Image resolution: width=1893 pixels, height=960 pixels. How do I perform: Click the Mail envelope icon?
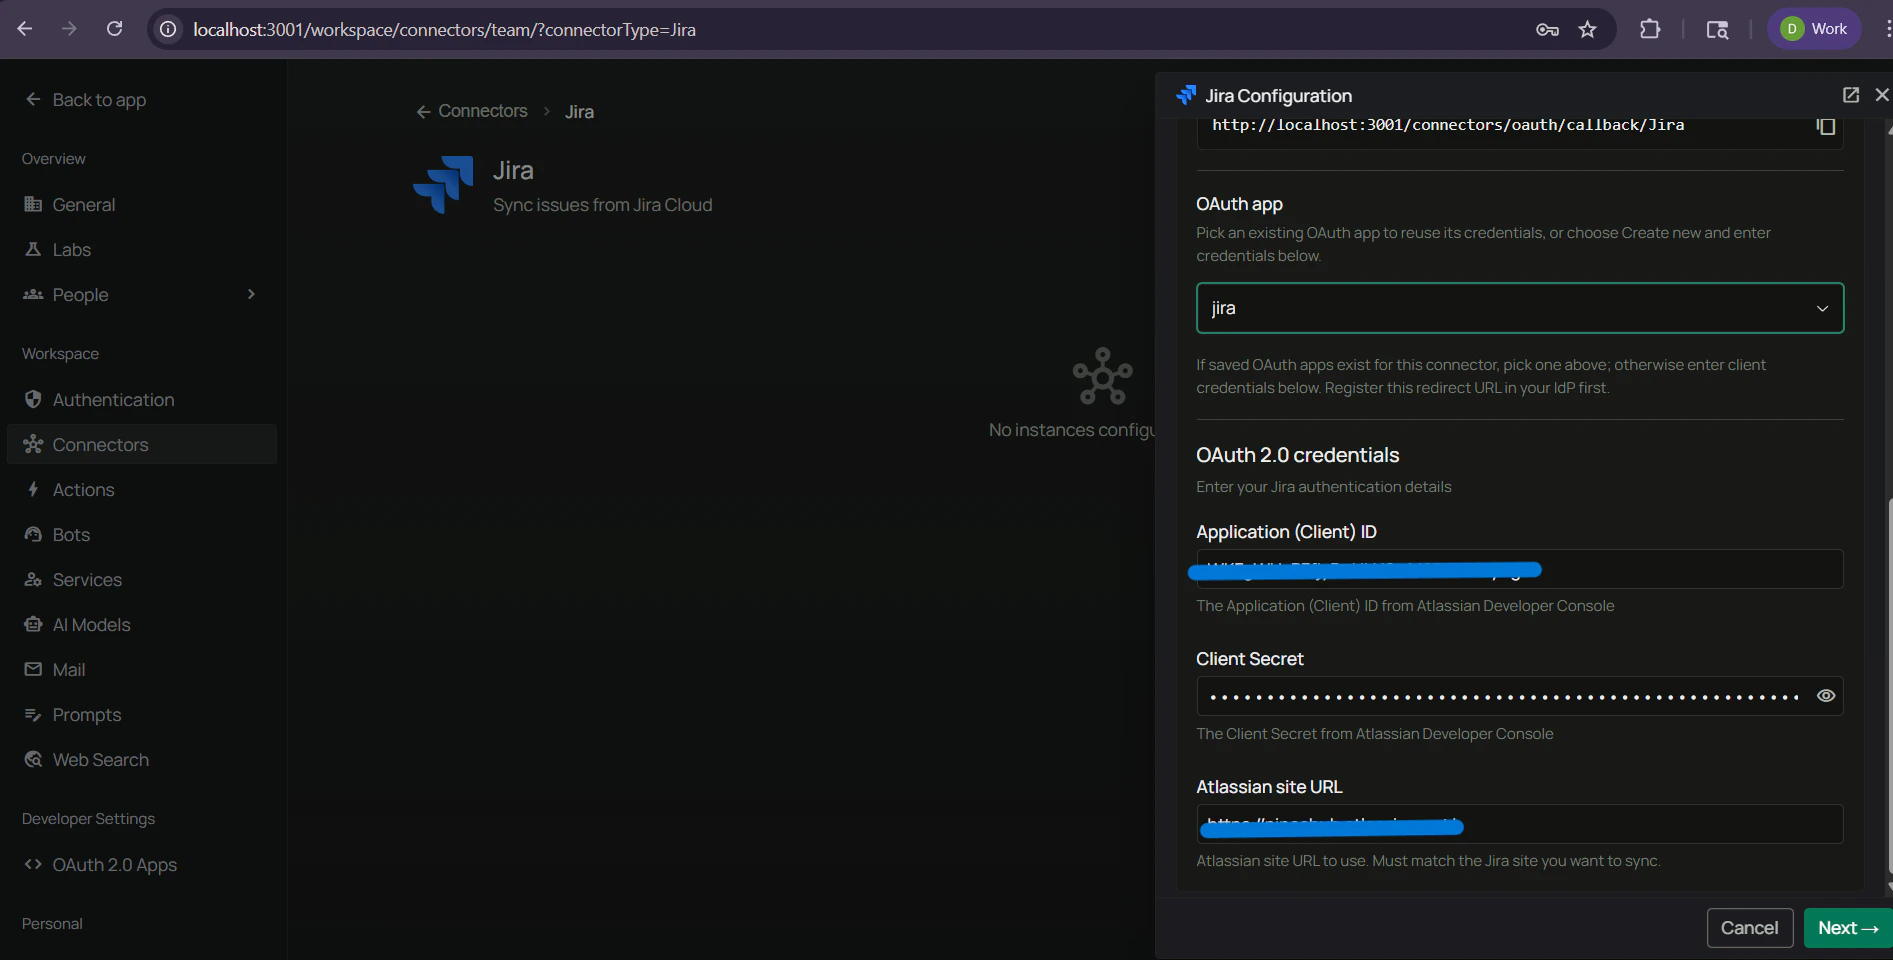click(x=33, y=669)
